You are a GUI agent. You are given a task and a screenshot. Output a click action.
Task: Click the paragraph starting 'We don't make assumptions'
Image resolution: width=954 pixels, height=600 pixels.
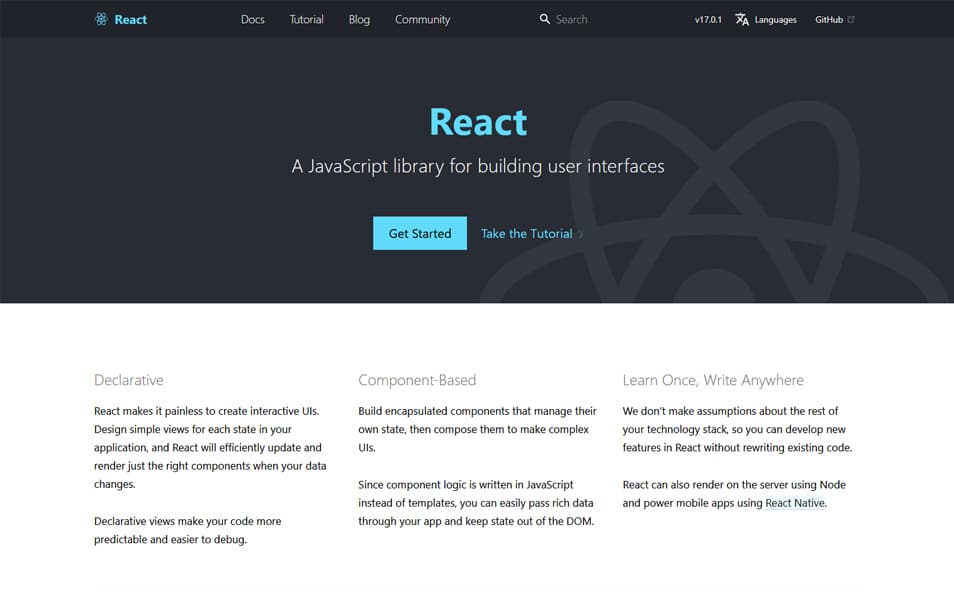point(737,429)
